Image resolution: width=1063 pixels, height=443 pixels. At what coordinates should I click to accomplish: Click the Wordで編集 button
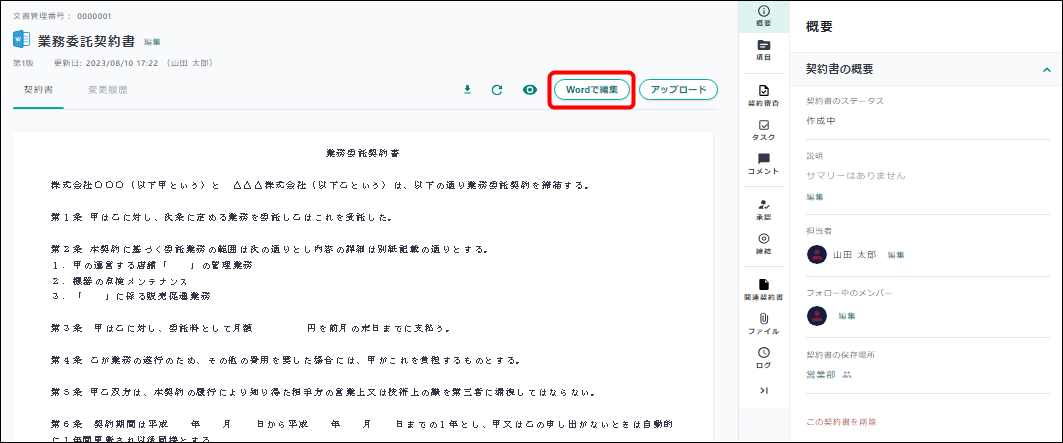click(593, 90)
